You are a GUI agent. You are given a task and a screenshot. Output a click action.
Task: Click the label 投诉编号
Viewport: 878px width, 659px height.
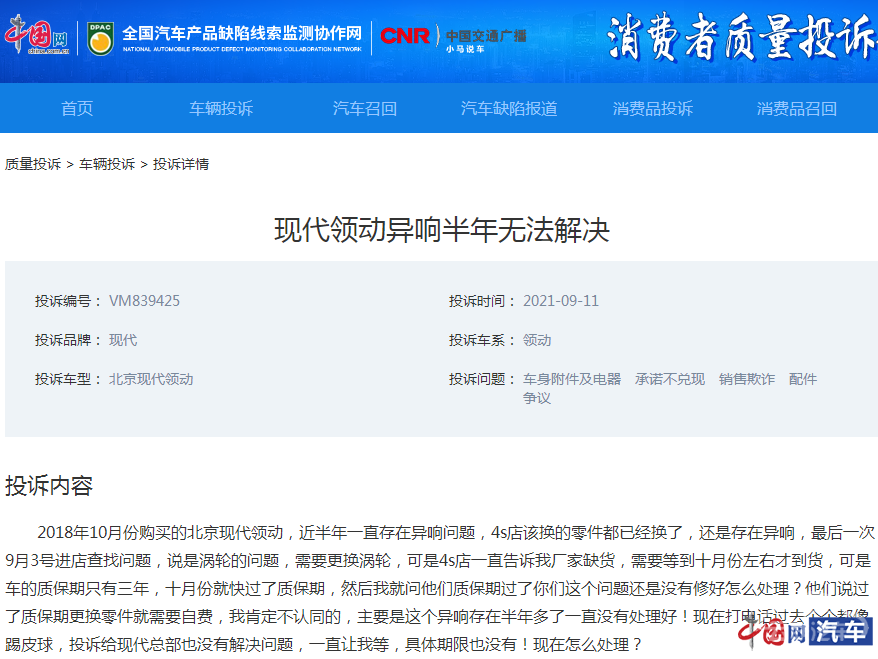tap(68, 301)
